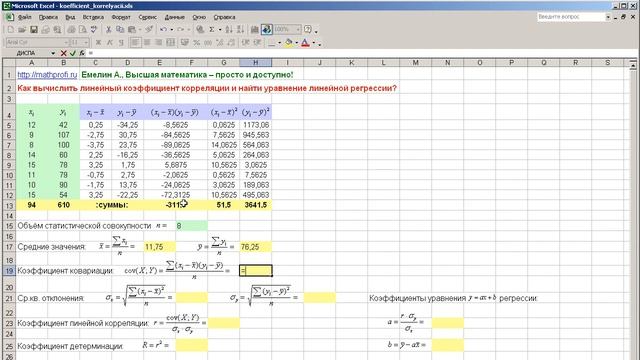Toggle Bold formatting
640x360 pixels.
[x=98, y=42]
